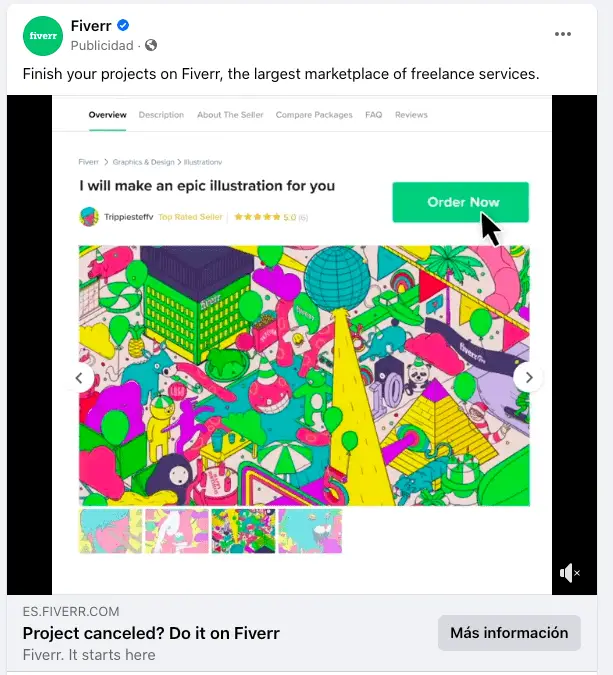The width and height of the screenshot is (613, 675).
Task: Click the public globe audience icon
Action: pyautogui.click(x=151, y=45)
